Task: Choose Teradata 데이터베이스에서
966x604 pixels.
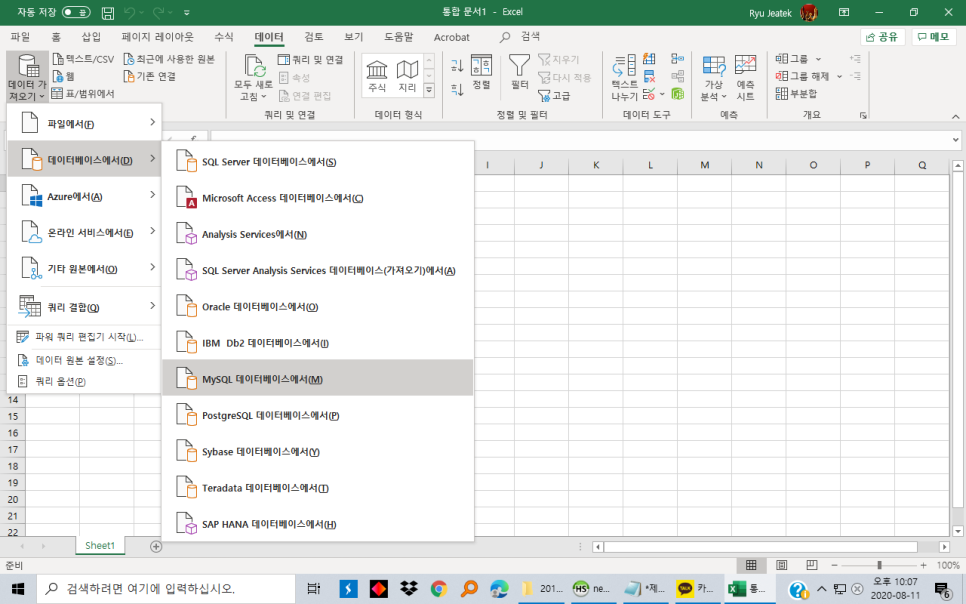Action: pos(318,488)
